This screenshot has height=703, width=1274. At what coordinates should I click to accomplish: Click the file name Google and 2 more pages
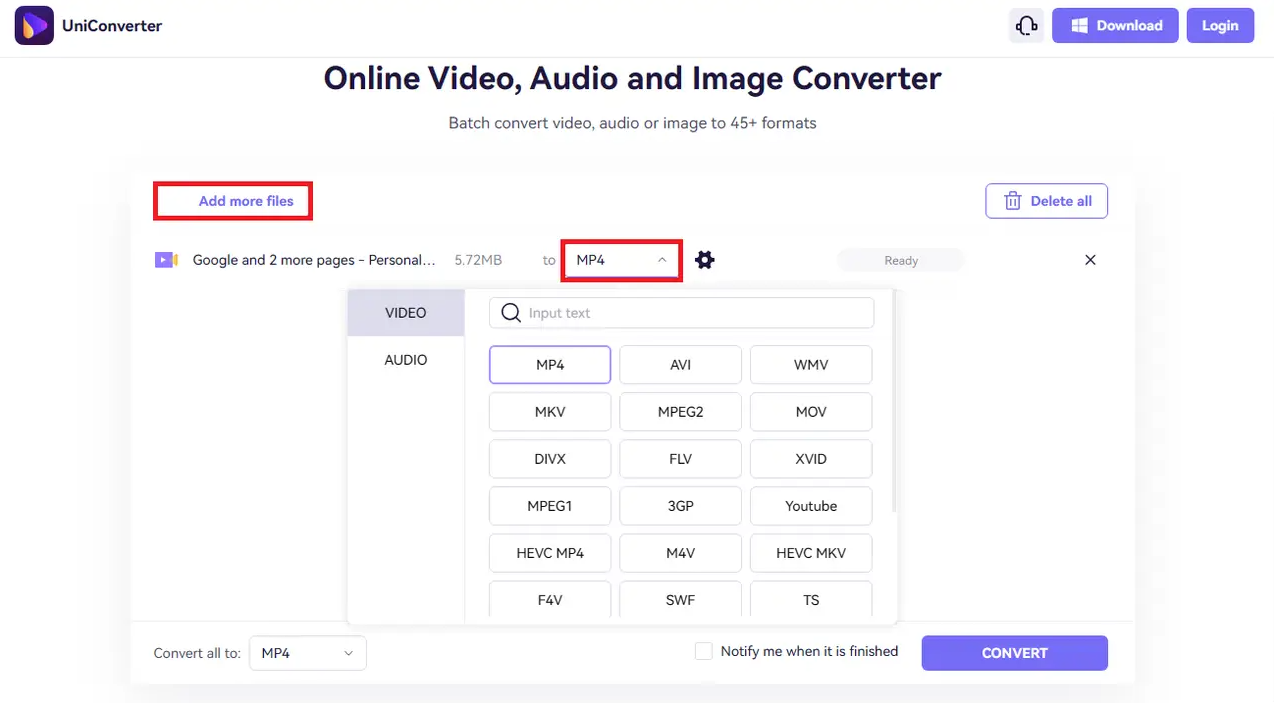click(314, 260)
